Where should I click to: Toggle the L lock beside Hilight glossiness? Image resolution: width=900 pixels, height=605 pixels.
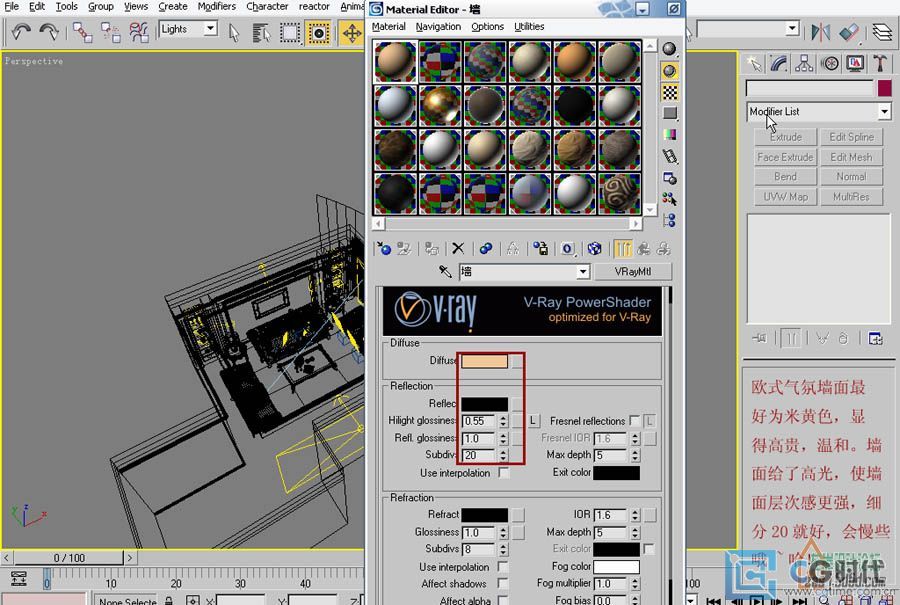[x=533, y=421]
